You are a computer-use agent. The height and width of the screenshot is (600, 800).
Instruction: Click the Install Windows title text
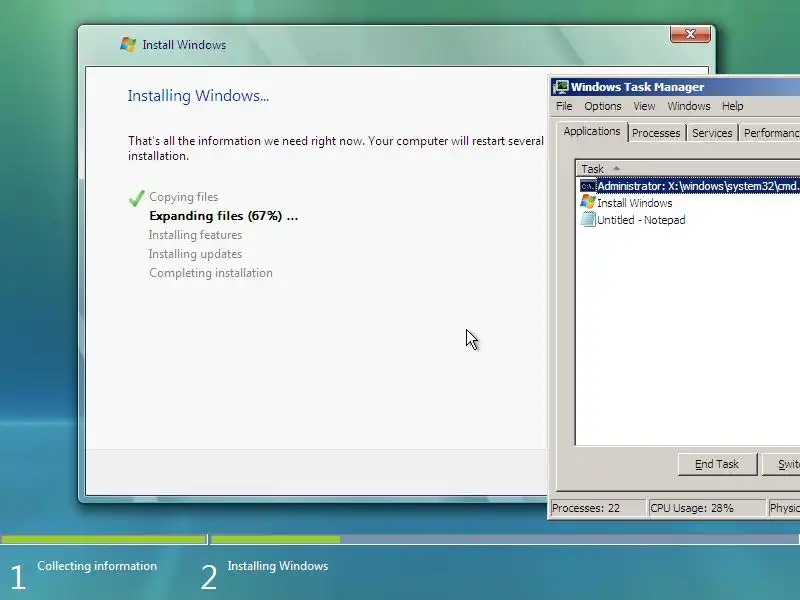(184, 45)
